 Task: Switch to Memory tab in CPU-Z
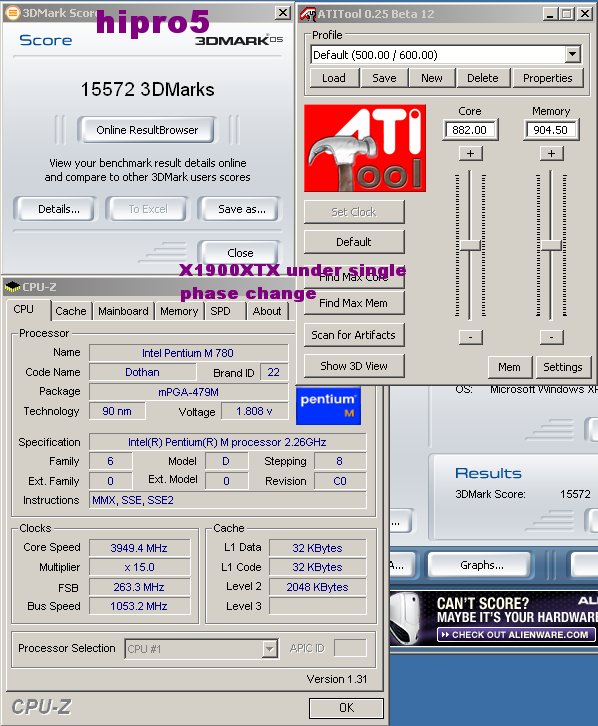click(x=179, y=311)
